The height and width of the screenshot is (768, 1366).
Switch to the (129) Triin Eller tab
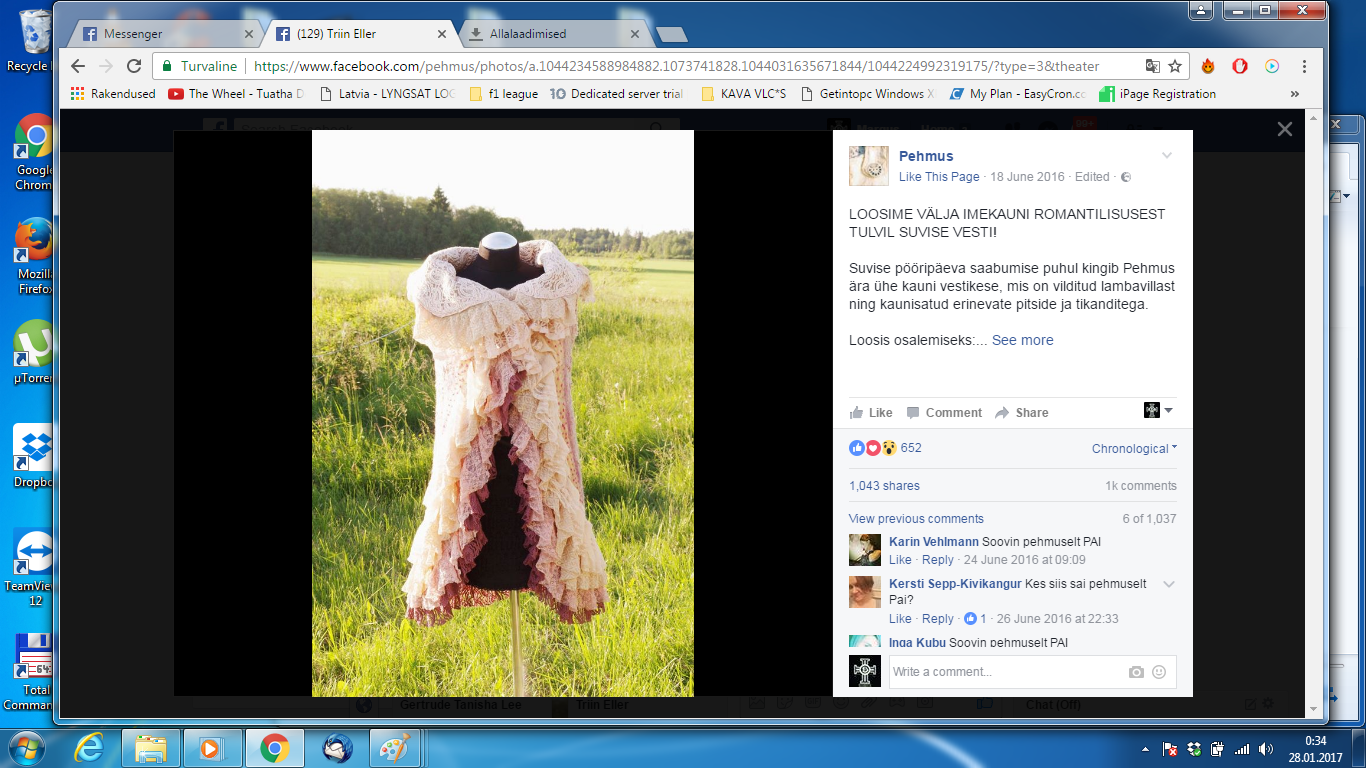pyautogui.click(x=361, y=34)
